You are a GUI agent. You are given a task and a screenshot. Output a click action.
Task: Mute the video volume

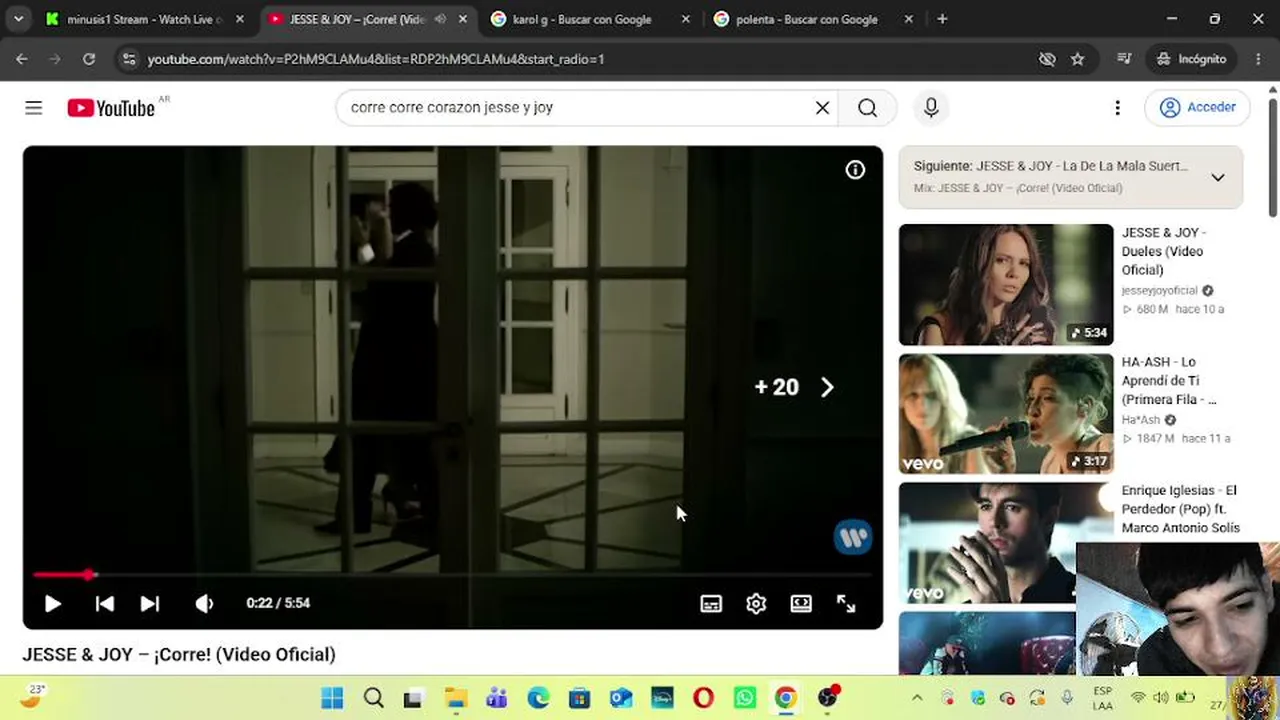point(204,603)
